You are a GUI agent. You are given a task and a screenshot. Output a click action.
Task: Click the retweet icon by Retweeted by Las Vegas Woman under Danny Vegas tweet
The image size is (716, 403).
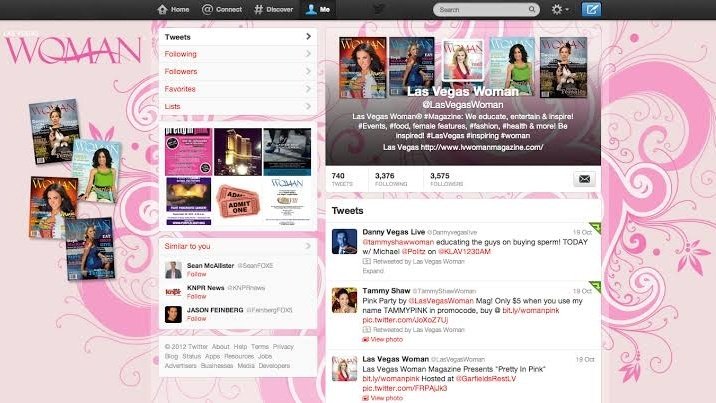click(x=366, y=262)
